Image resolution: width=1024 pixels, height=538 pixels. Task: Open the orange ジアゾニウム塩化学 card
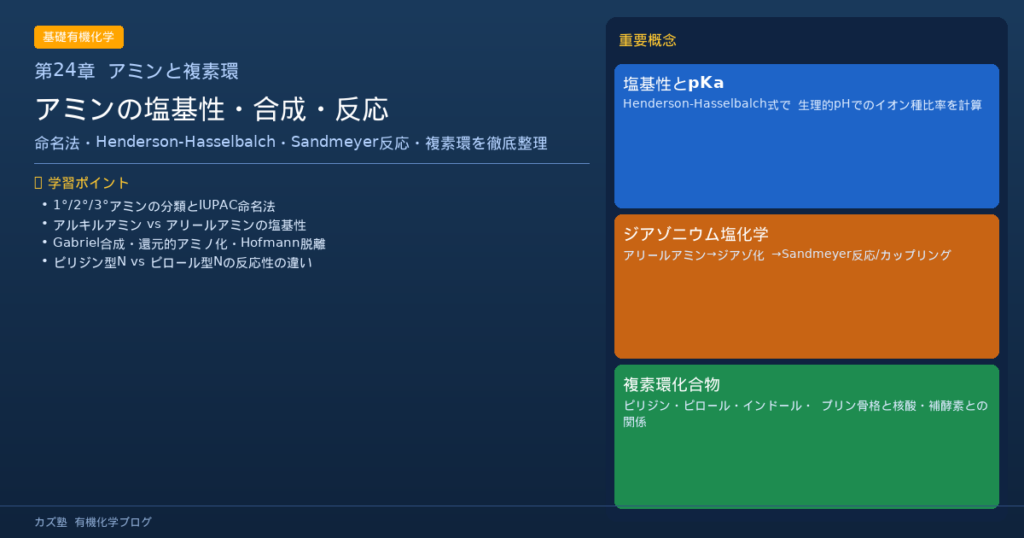tap(807, 286)
